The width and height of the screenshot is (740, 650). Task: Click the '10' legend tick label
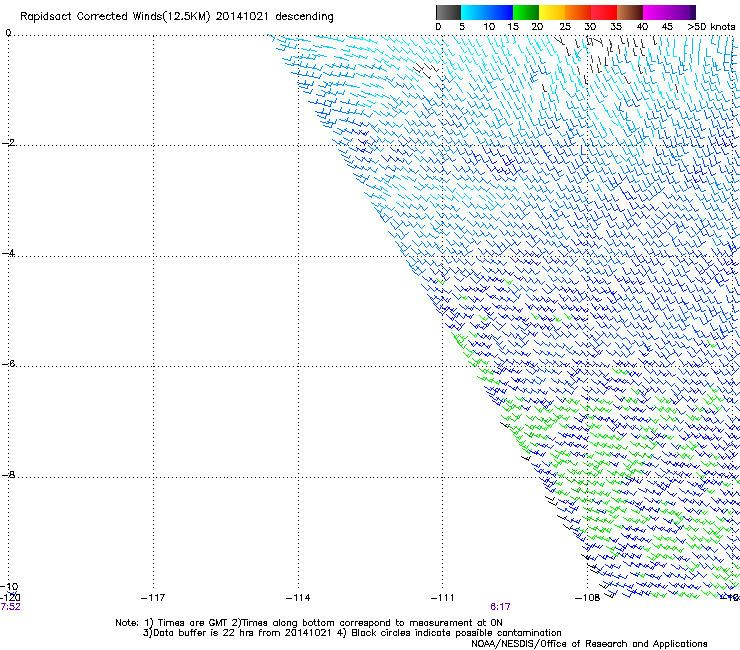pyautogui.click(x=489, y=27)
